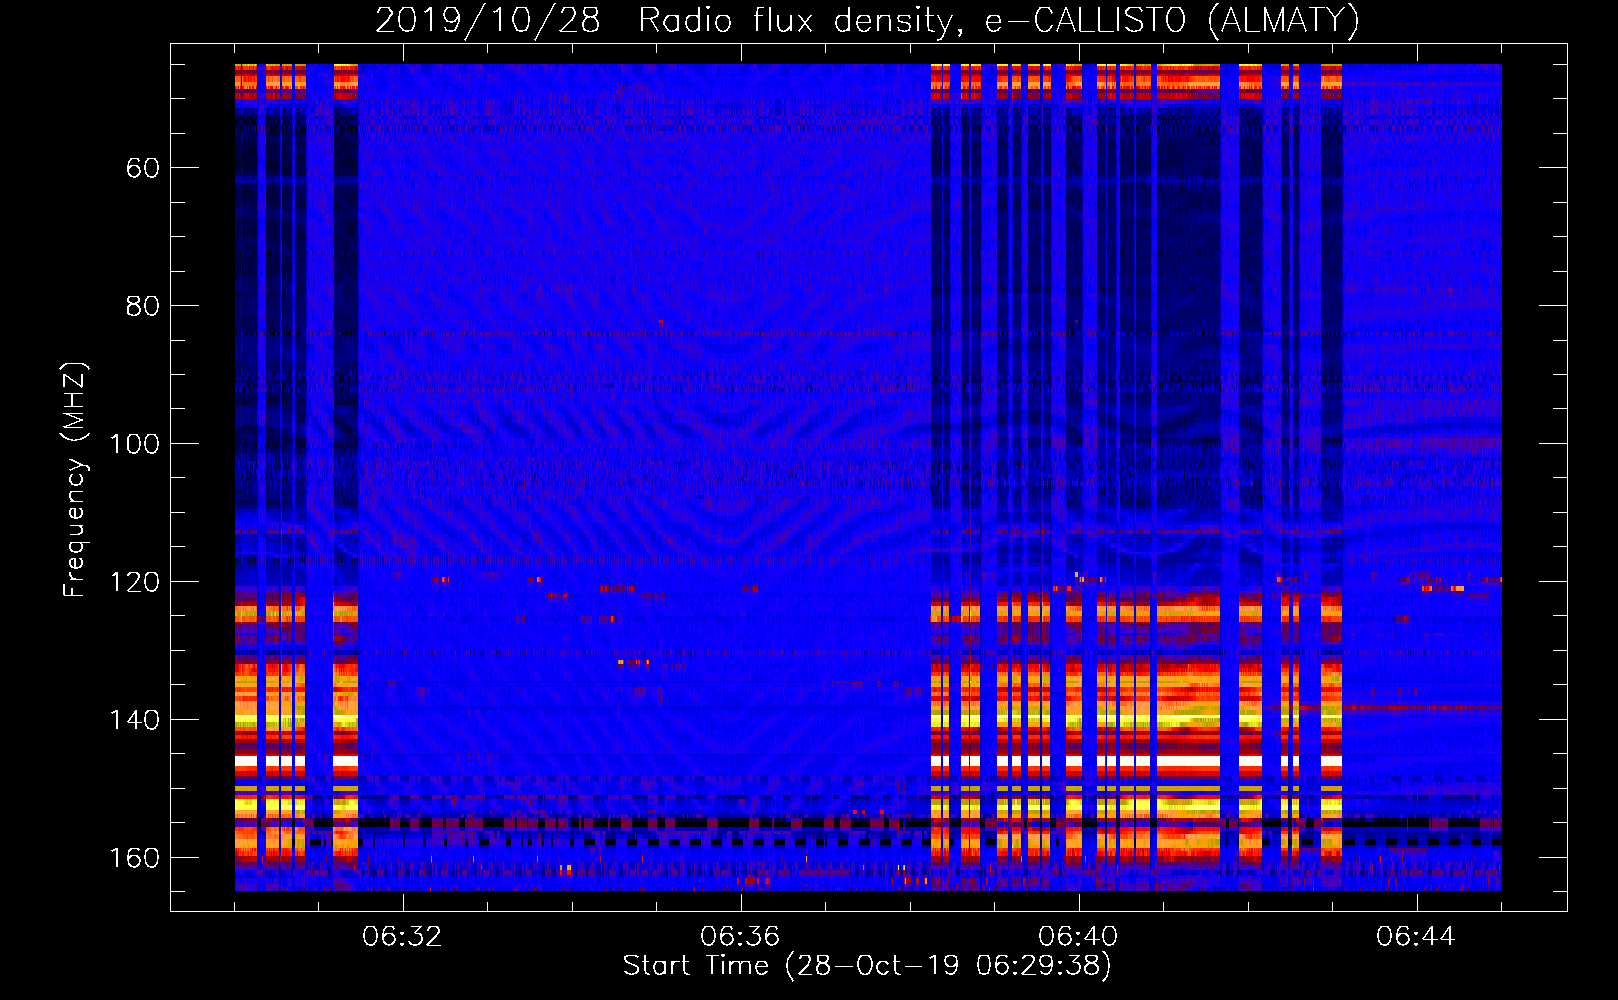Select the 80 frequency tick label
1618x1000 pixels.
point(143,306)
